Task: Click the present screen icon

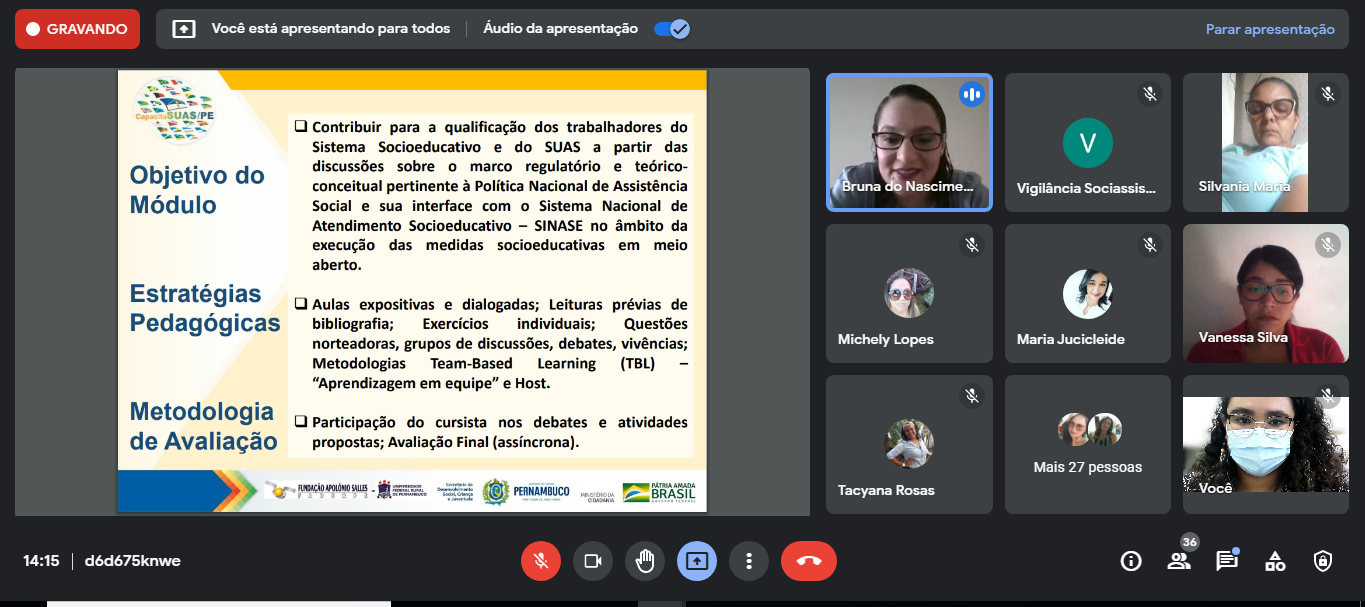Action: pos(697,561)
